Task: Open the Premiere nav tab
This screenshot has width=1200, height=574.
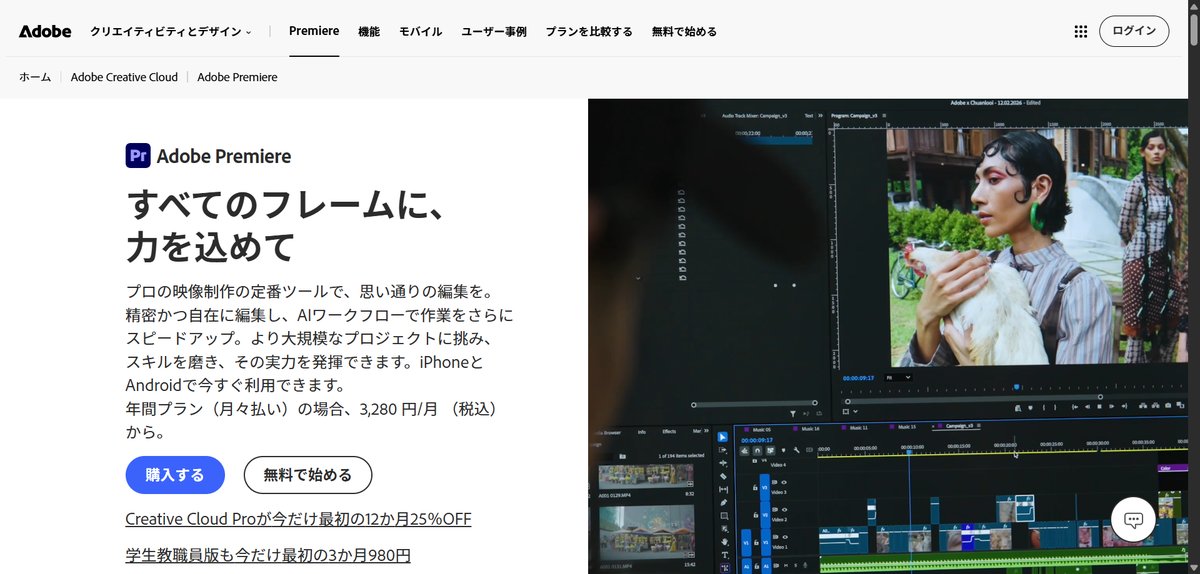Action: pyautogui.click(x=314, y=31)
